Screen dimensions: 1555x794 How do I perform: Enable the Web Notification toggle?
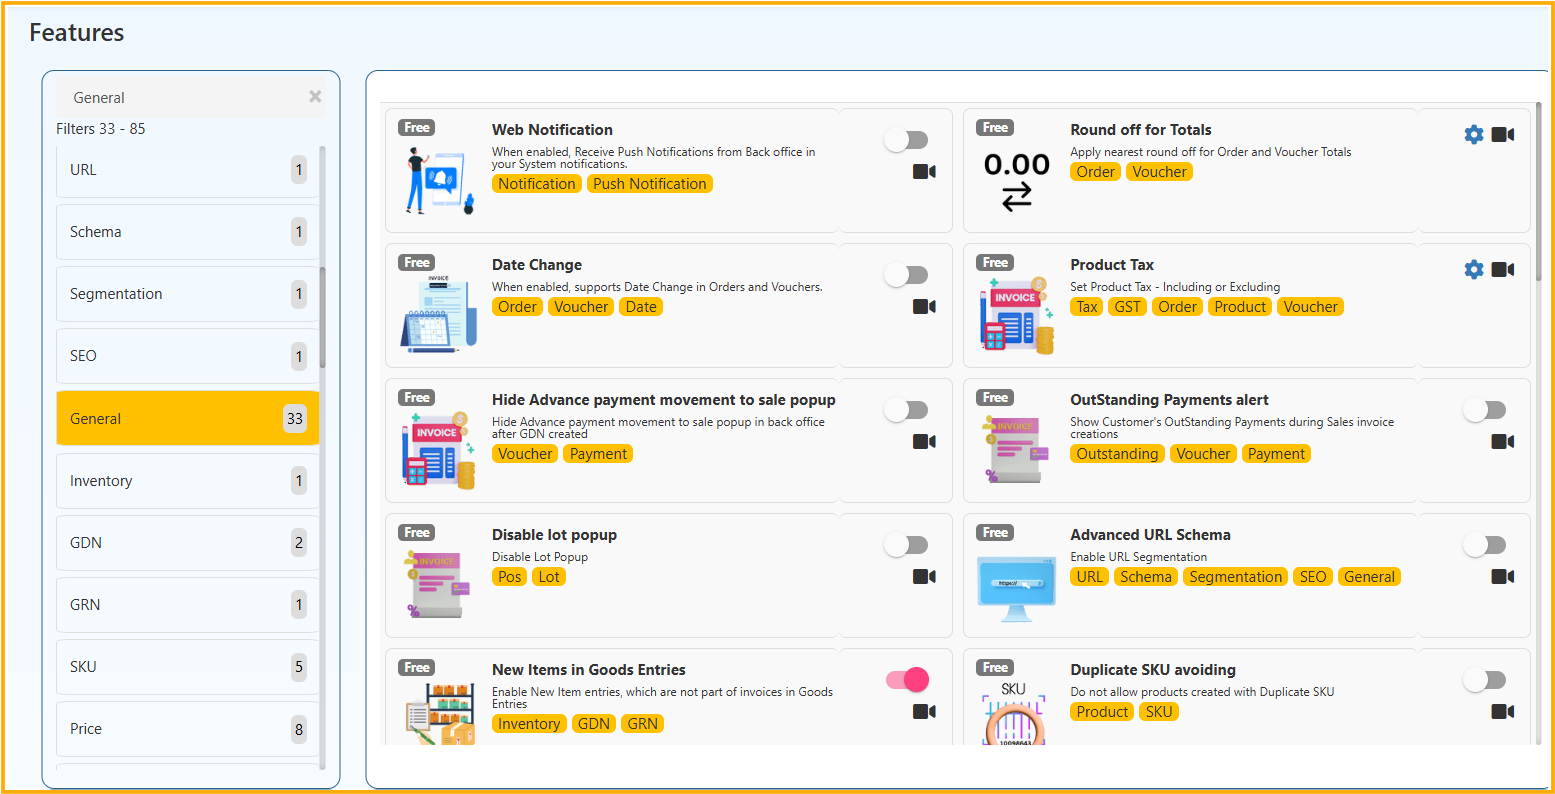pyautogui.click(x=907, y=141)
